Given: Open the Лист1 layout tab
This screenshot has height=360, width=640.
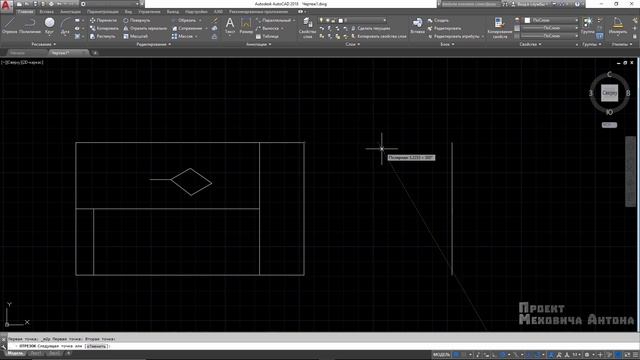Looking at the screenshot, I should [36, 354].
